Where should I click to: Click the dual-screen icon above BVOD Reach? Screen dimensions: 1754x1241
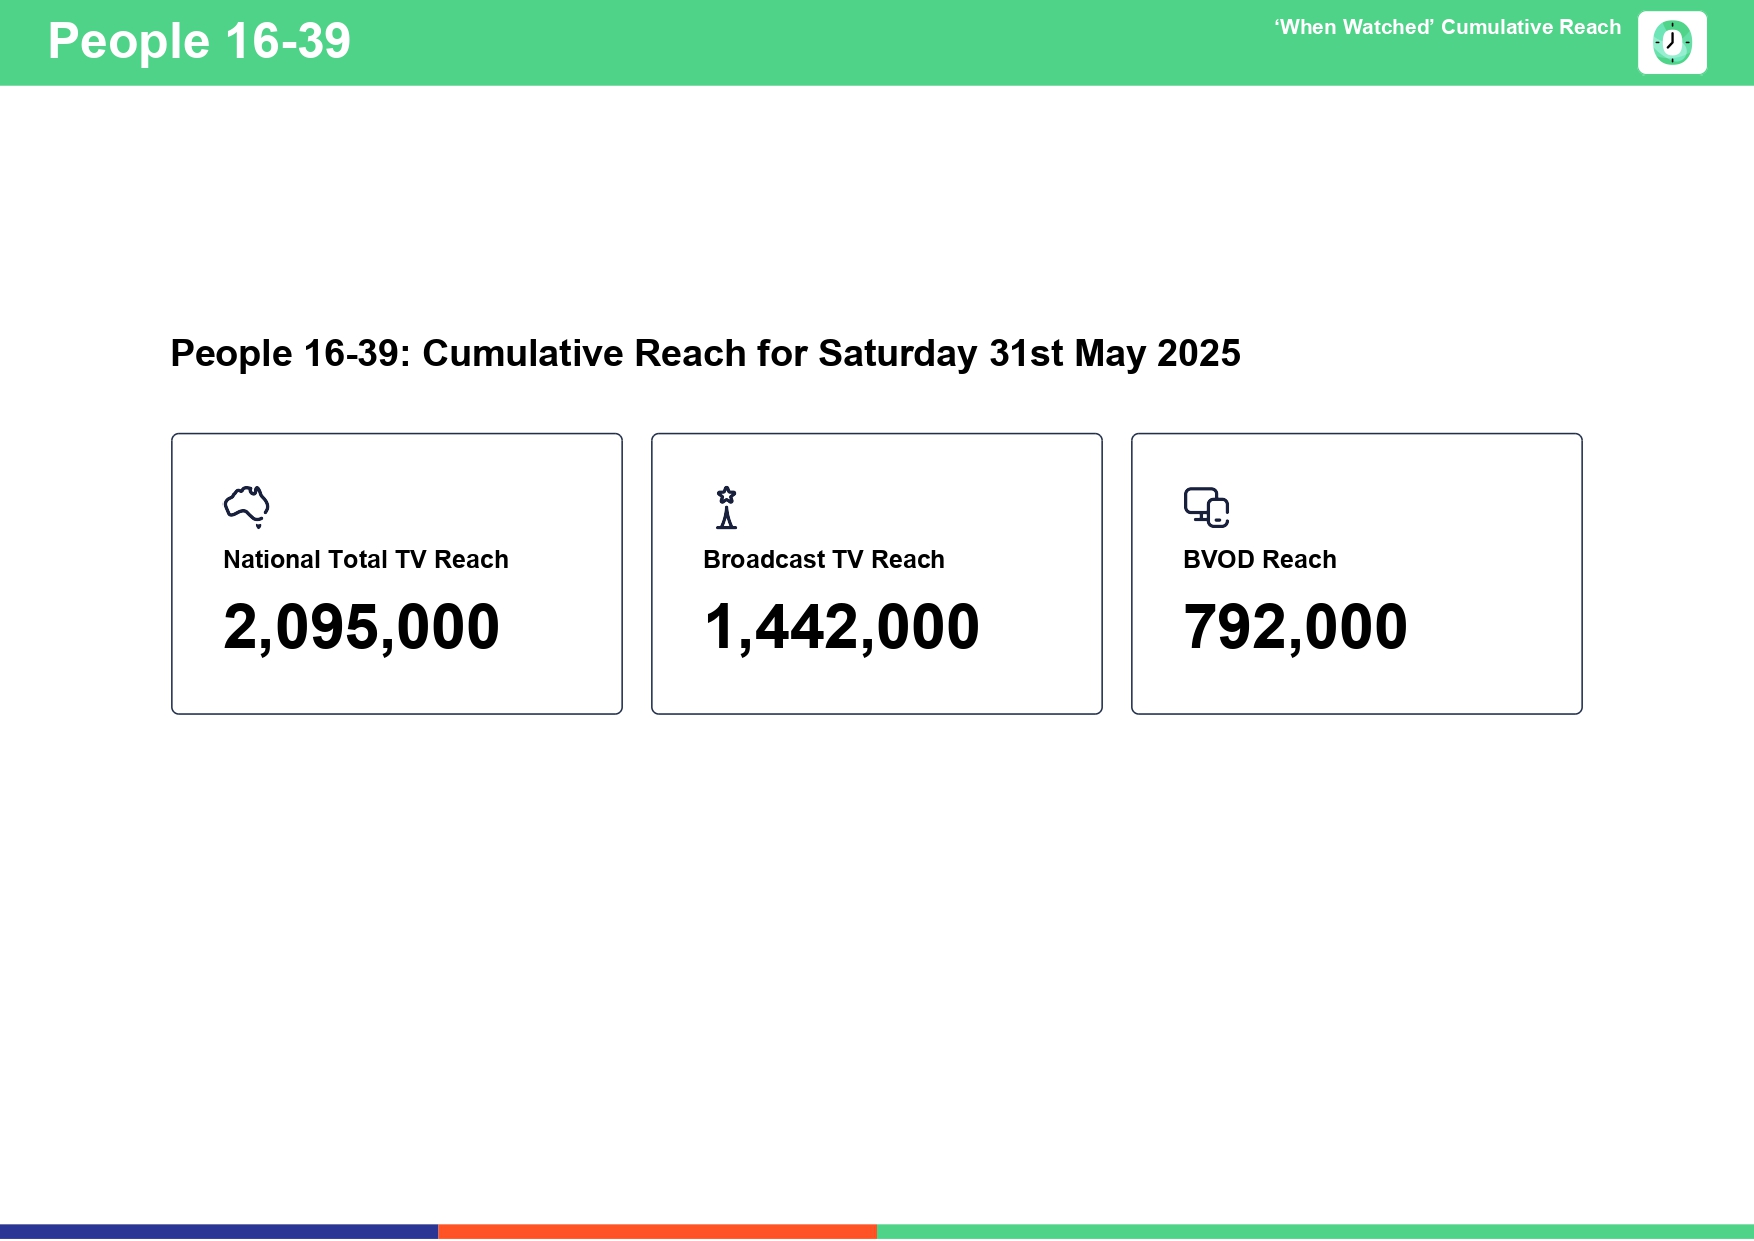tap(1206, 507)
